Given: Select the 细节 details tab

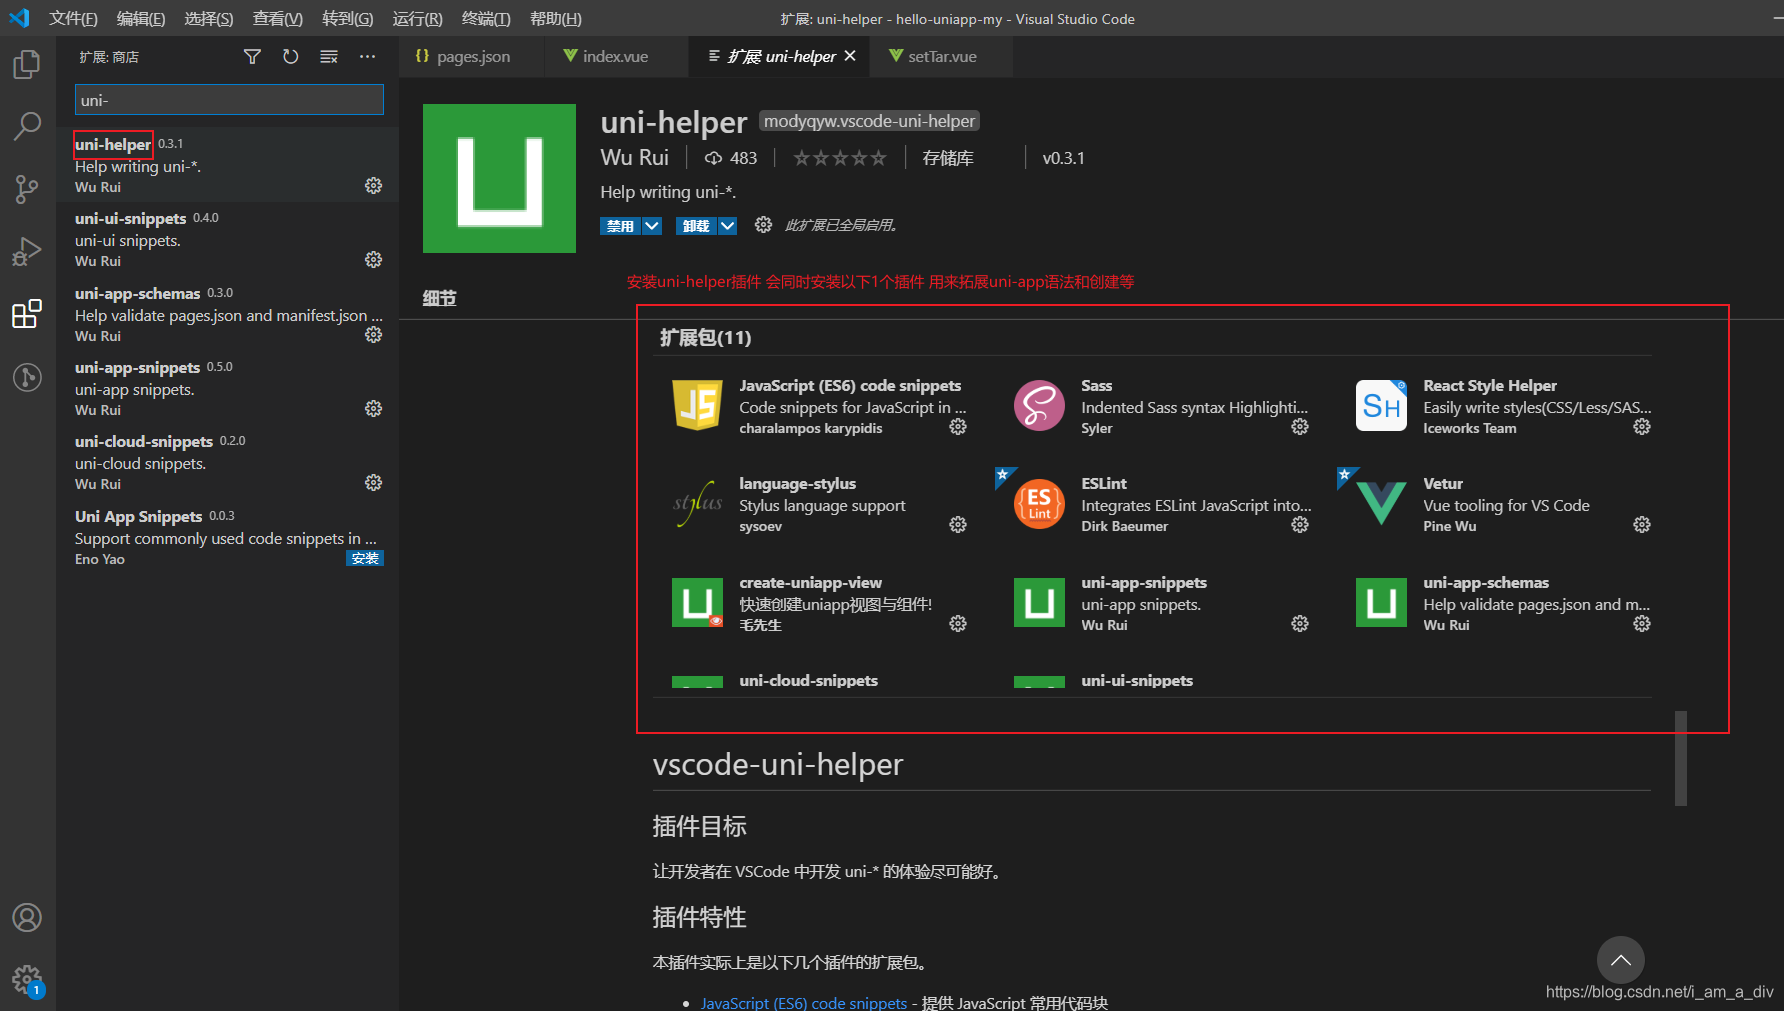Looking at the screenshot, I should pyautogui.click(x=439, y=298).
